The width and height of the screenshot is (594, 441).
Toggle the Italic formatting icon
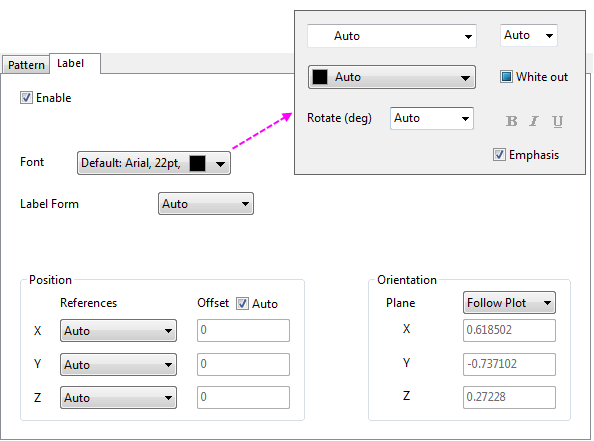coord(534,121)
